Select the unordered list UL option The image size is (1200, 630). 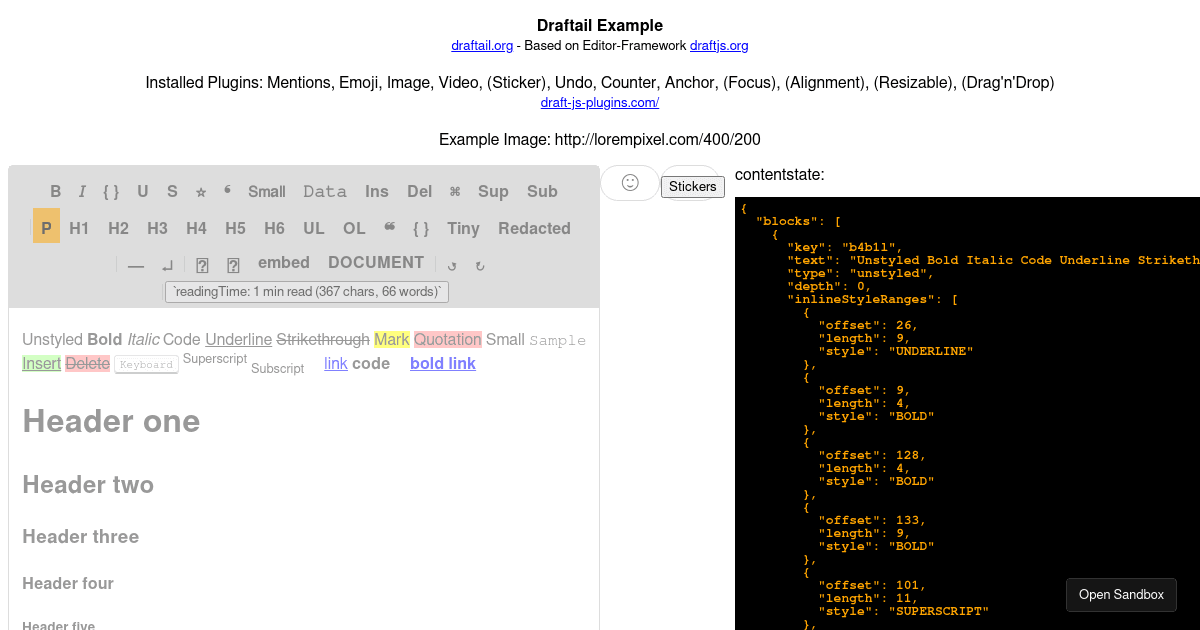(x=313, y=228)
